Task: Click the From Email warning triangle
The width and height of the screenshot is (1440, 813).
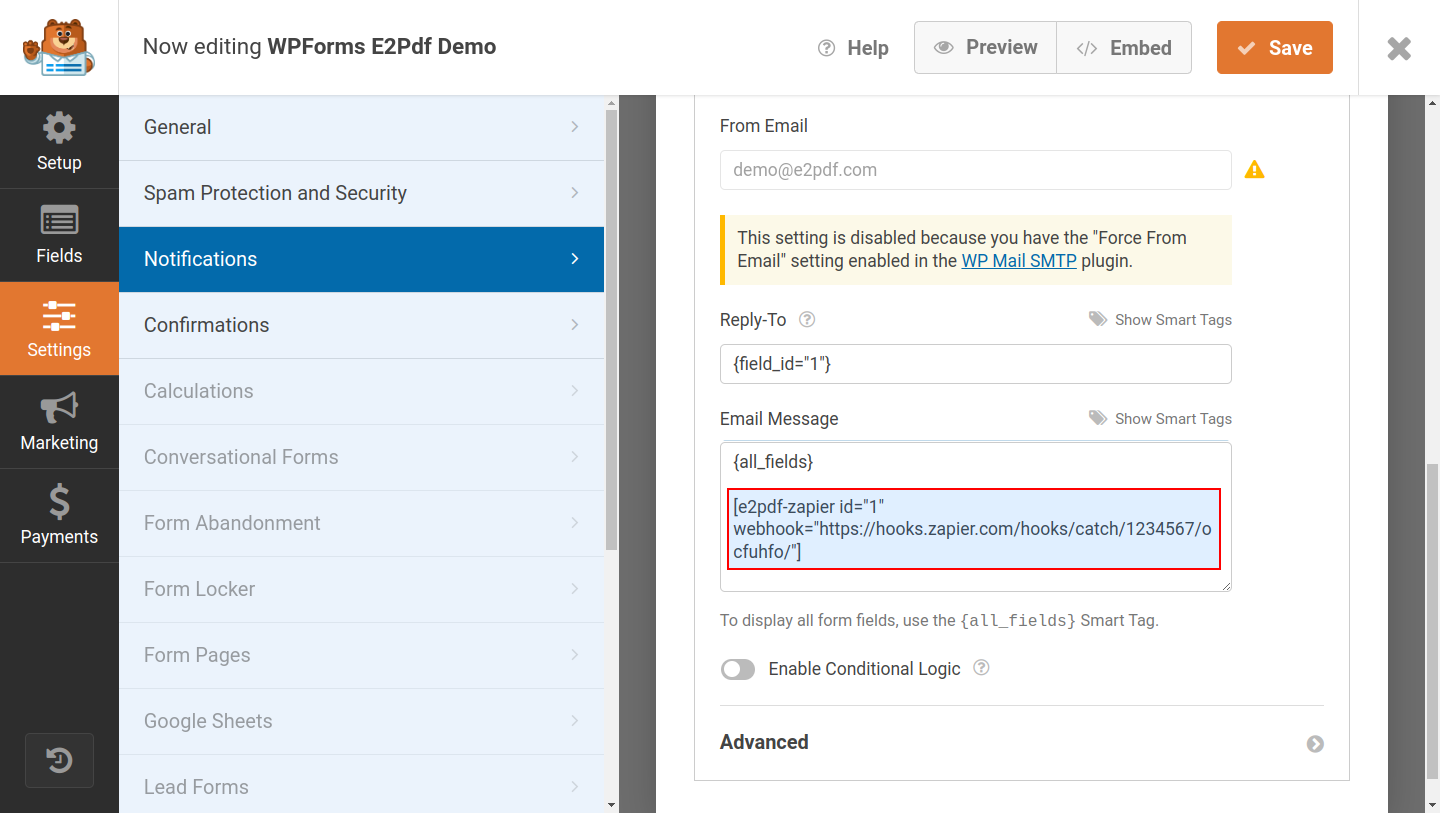Action: tap(1254, 170)
